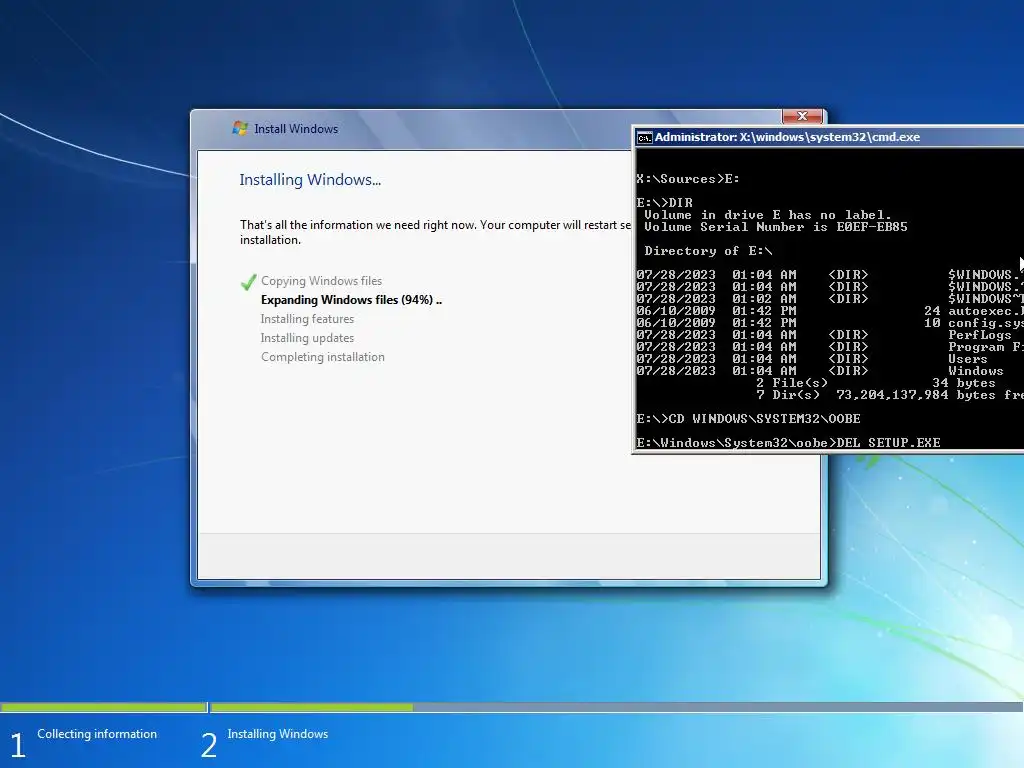This screenshot has height=768, width=1024.
Task: Click the Installing Windows stage progress bar
Action: (x=616, y=707)
